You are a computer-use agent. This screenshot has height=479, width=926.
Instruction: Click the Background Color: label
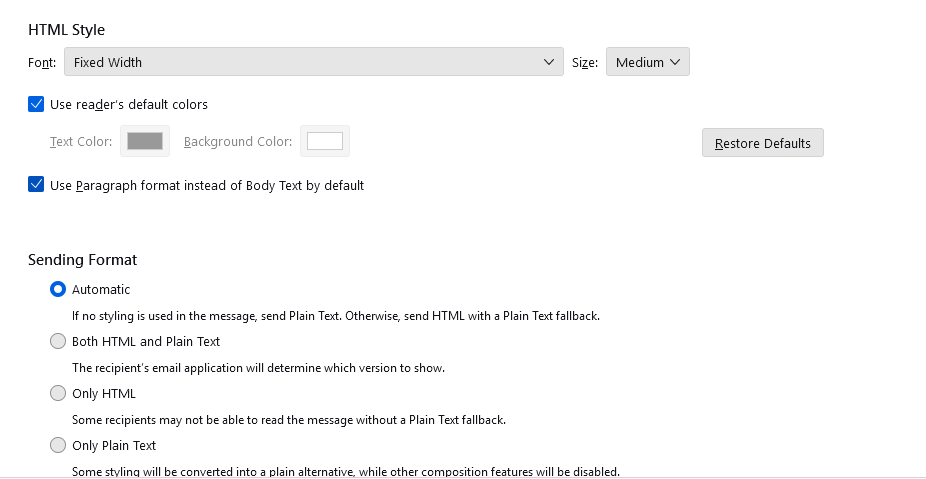(x=238, y=142)
